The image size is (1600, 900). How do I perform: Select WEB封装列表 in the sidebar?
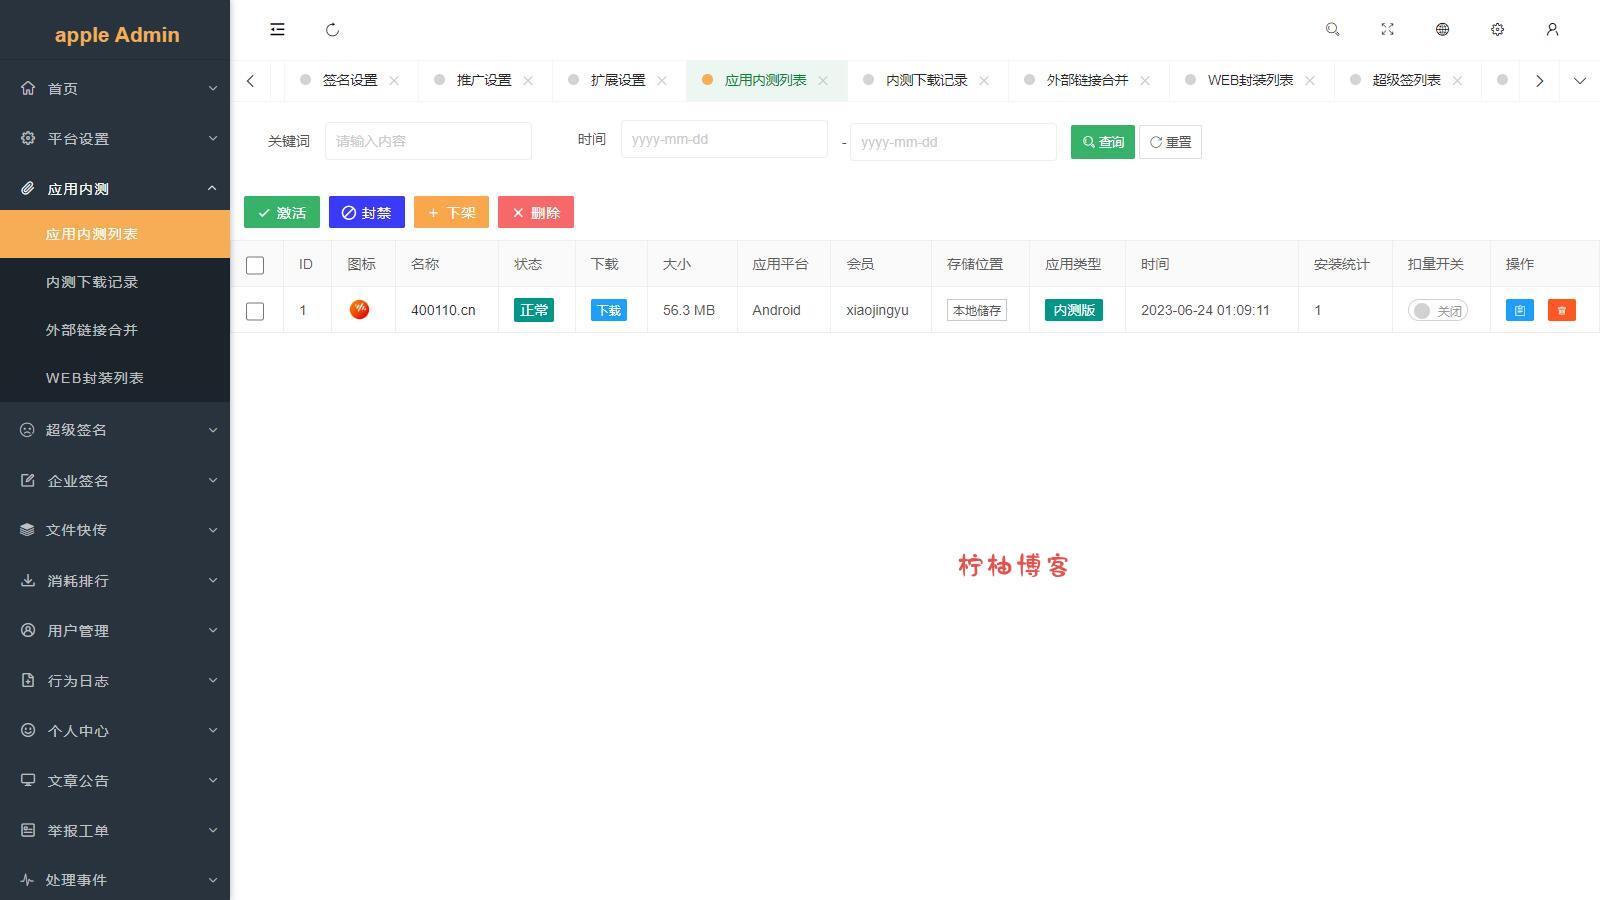(x=94, y=378)
